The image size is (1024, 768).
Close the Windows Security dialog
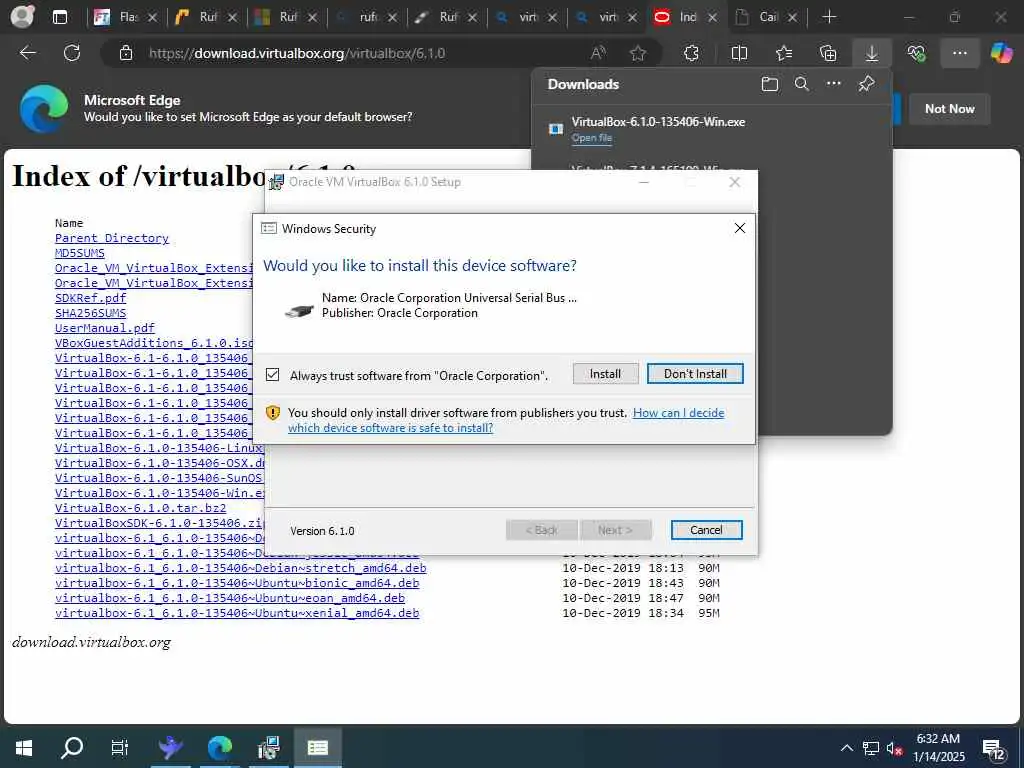click(x=739, y=228)
